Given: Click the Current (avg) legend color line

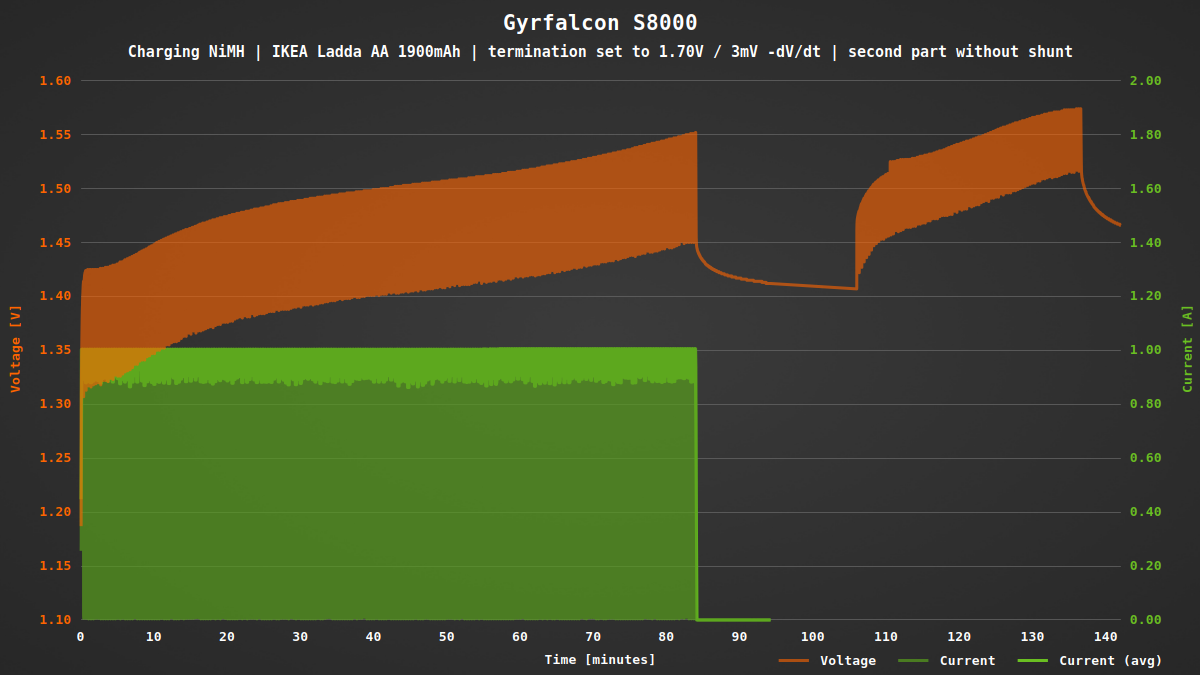Looking at the screenshot, I should point(1034,661).
